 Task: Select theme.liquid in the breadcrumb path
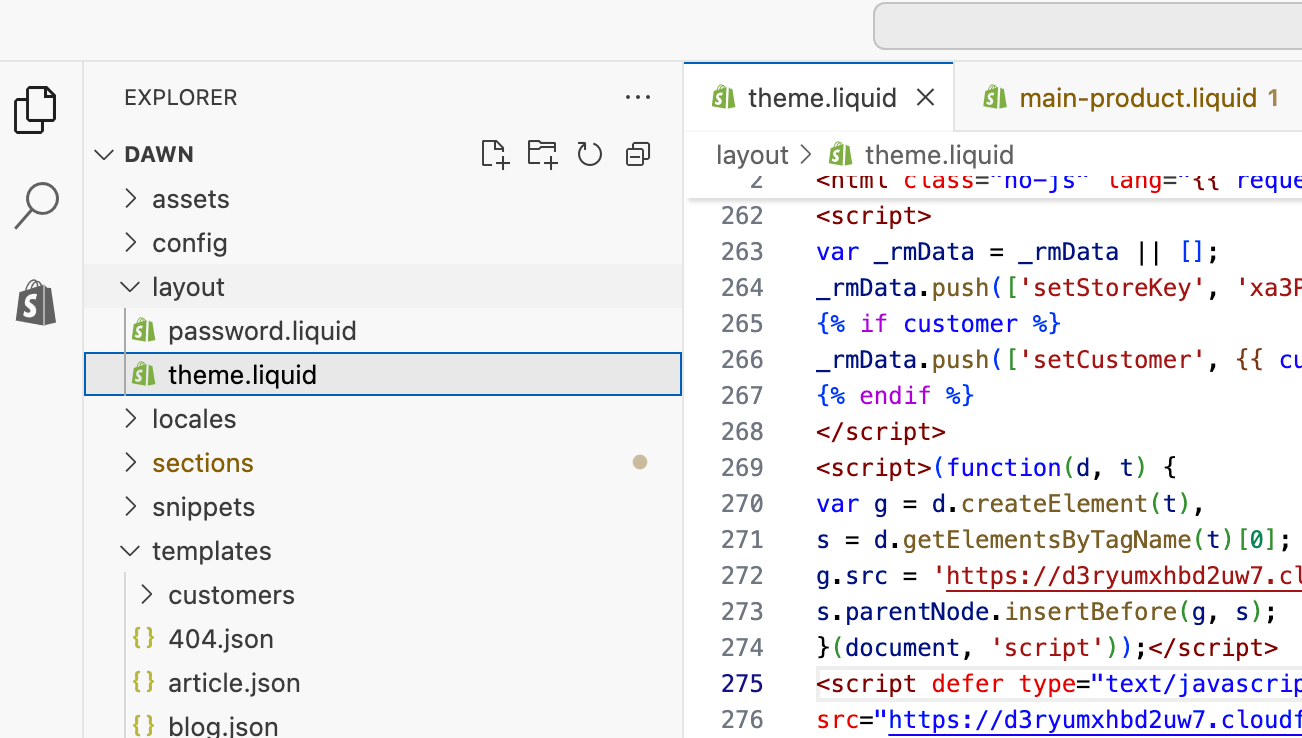[x=939, y=155]
